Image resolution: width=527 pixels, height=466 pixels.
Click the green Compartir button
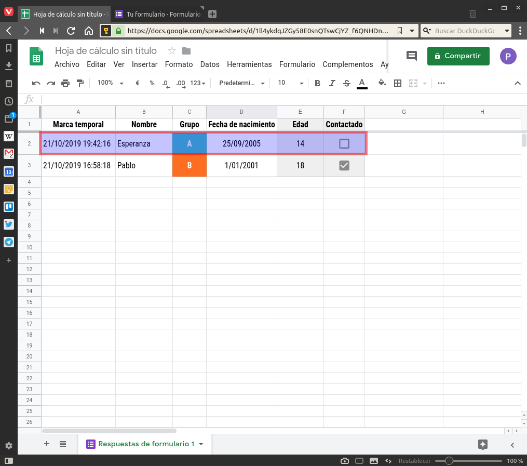458,56
